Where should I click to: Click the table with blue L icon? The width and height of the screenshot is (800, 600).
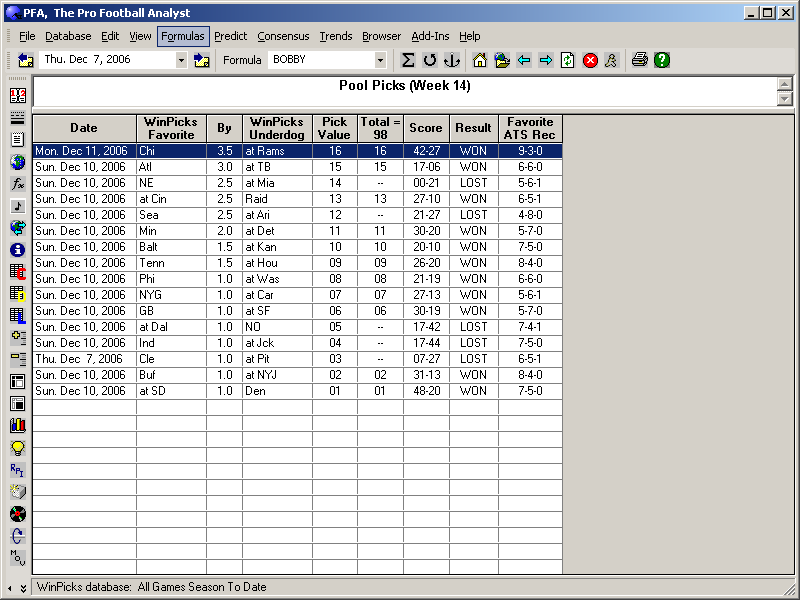pos(18,315)
